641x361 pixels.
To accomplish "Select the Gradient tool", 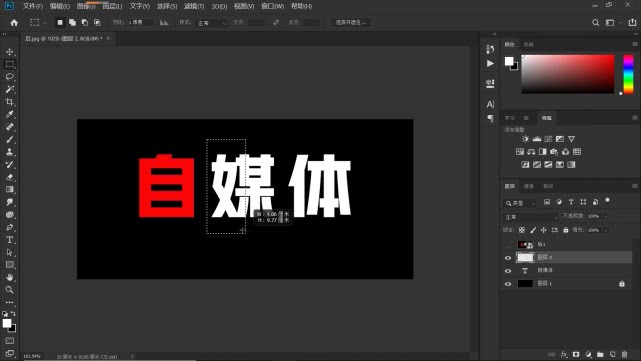I will pos(10,189).
